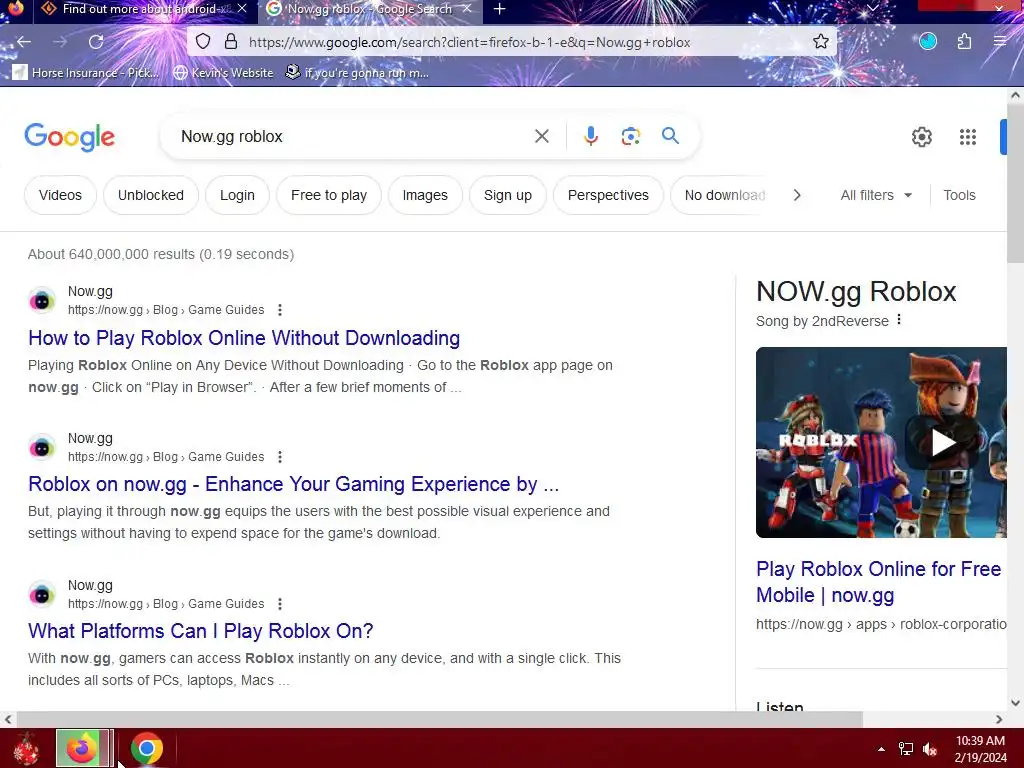Select the Free to play chip
The width and height of the screenshot is (1024, 768).
coord(328,195)
